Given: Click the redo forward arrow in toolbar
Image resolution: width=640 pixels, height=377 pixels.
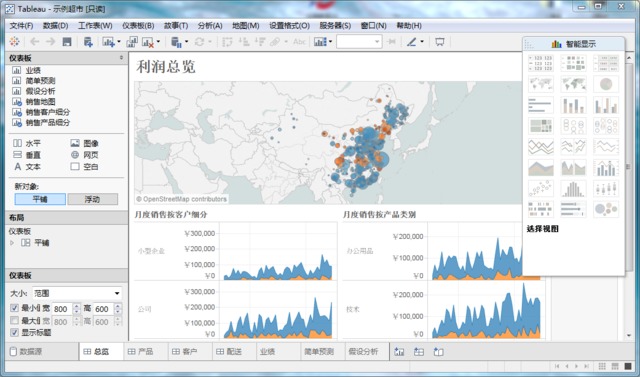Looking at the screenshot, I should click(50, 42).
